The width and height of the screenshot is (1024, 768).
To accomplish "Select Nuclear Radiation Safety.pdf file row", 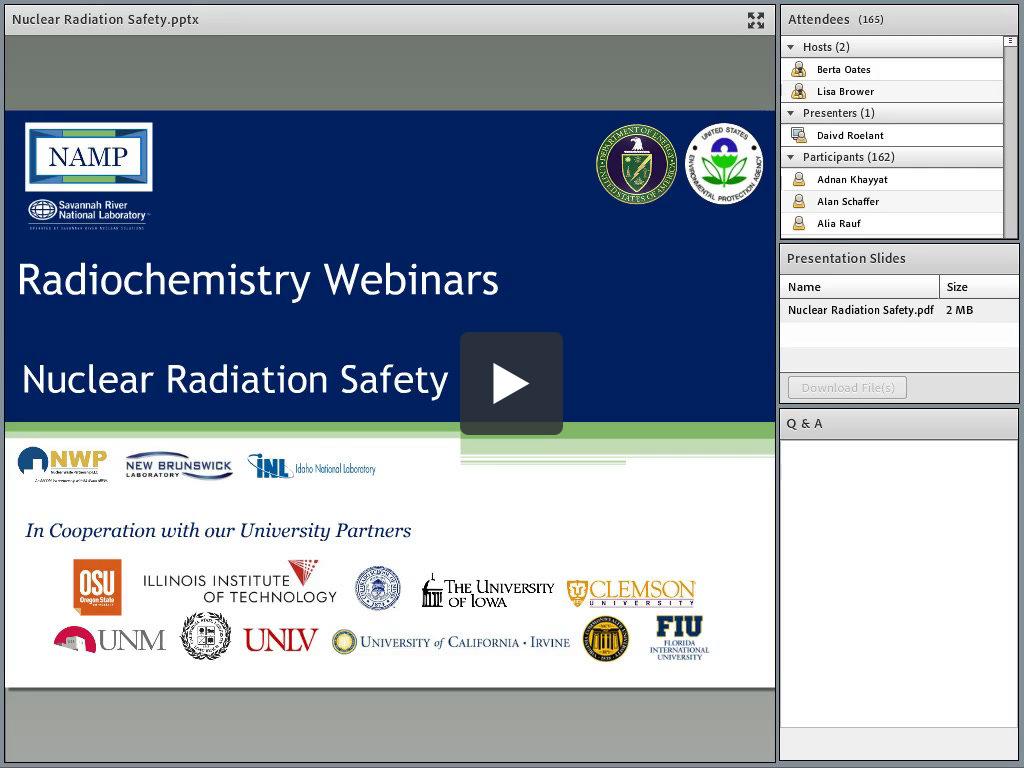I will pyautogui.click(x=899, y=310).
